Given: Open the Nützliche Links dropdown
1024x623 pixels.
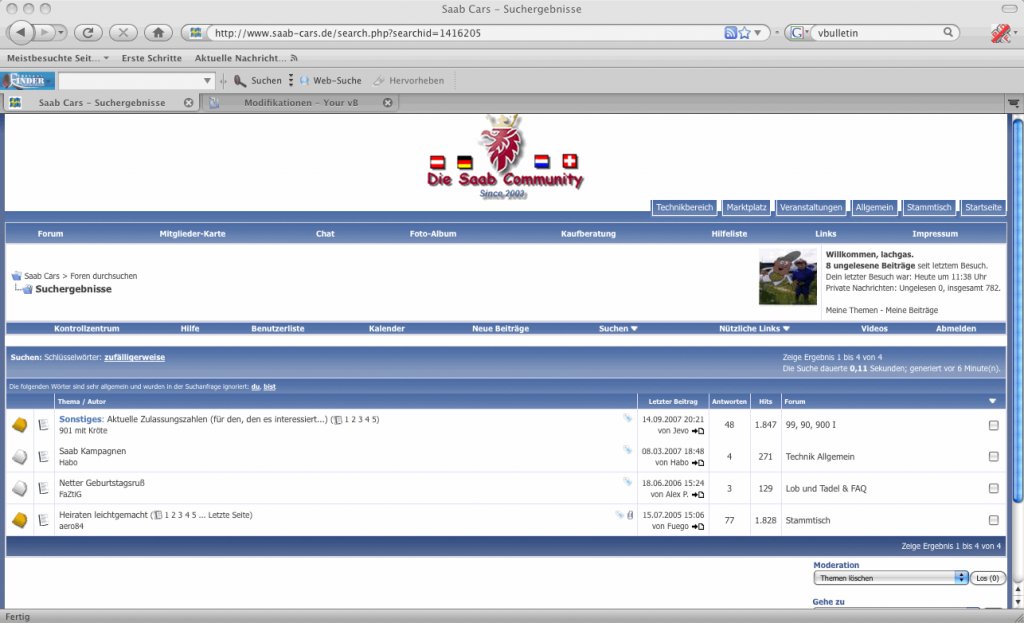Looking at the screenshot, I should coord(754,328).
